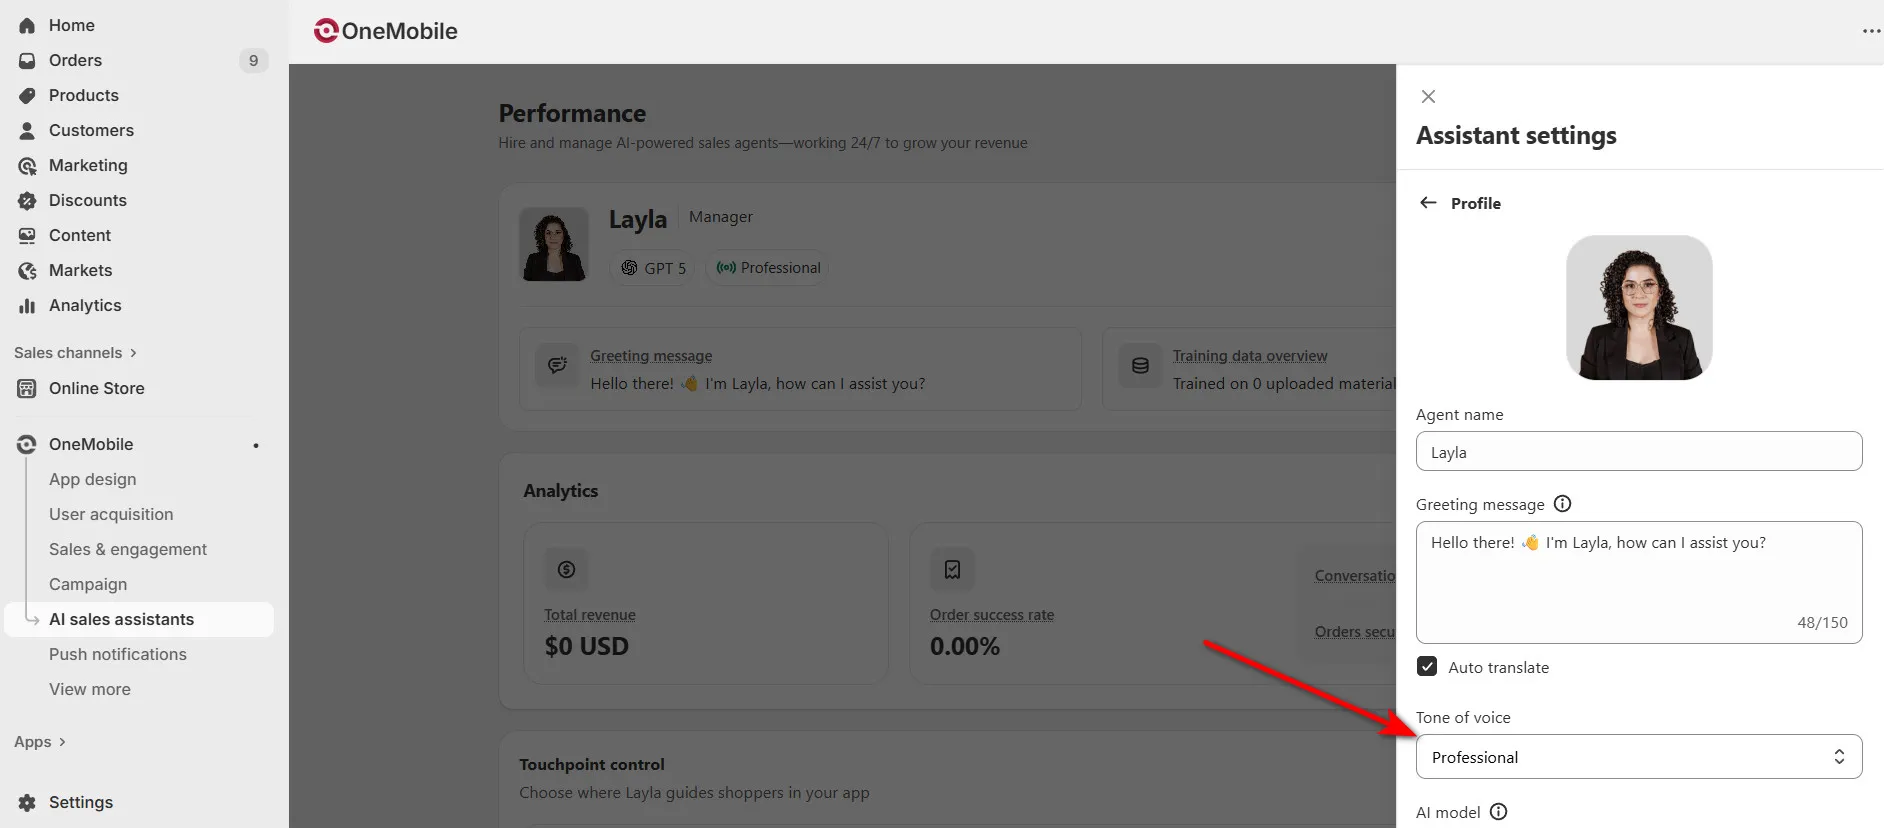The height and width of the screenshot is (828, 1884).
Task: Click the Online Store storefront icon
Action: tap(27, 389)
